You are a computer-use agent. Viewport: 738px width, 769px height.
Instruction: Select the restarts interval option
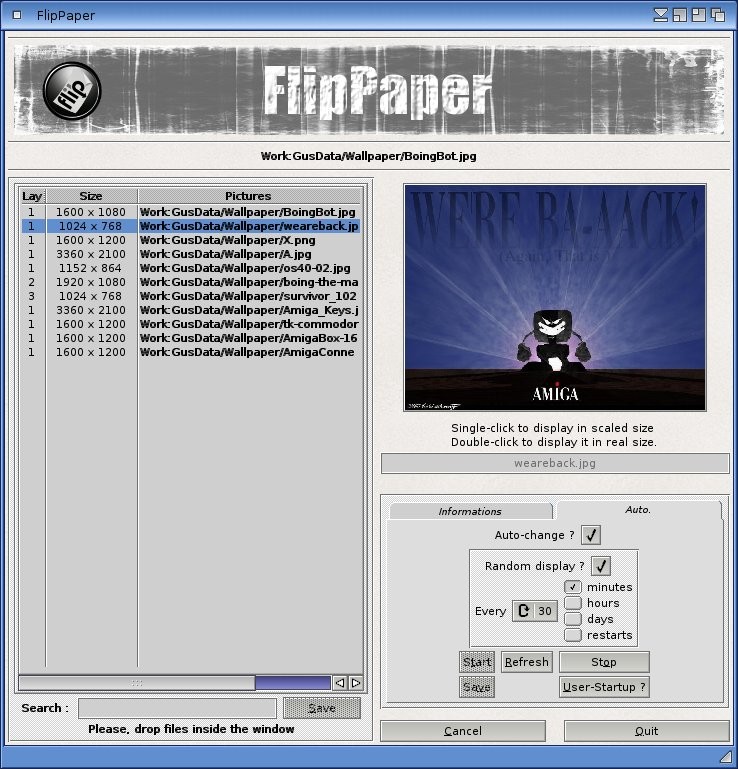point(573,635)
